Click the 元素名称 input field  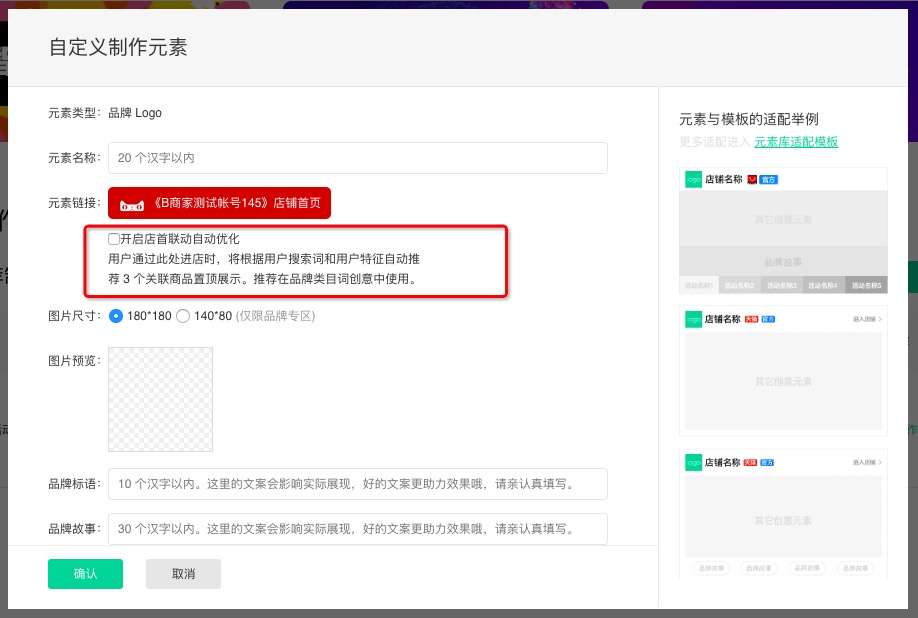point(358,158)
